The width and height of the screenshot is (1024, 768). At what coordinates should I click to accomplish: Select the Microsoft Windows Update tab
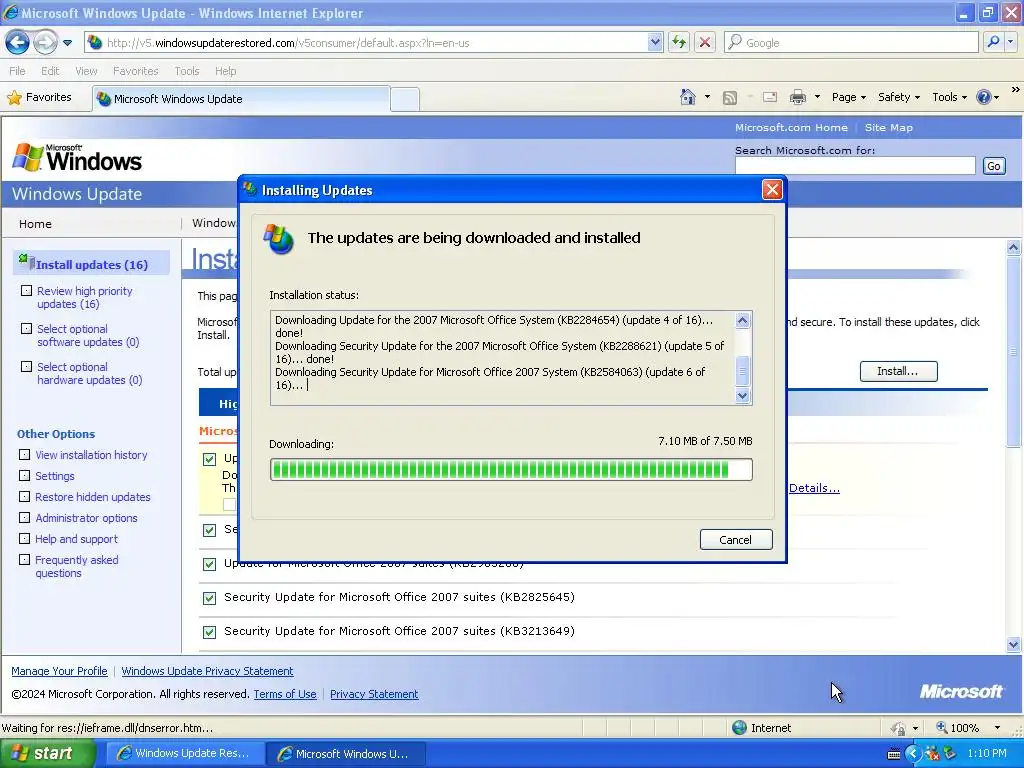pyautogui.click(x=242, y=99)
